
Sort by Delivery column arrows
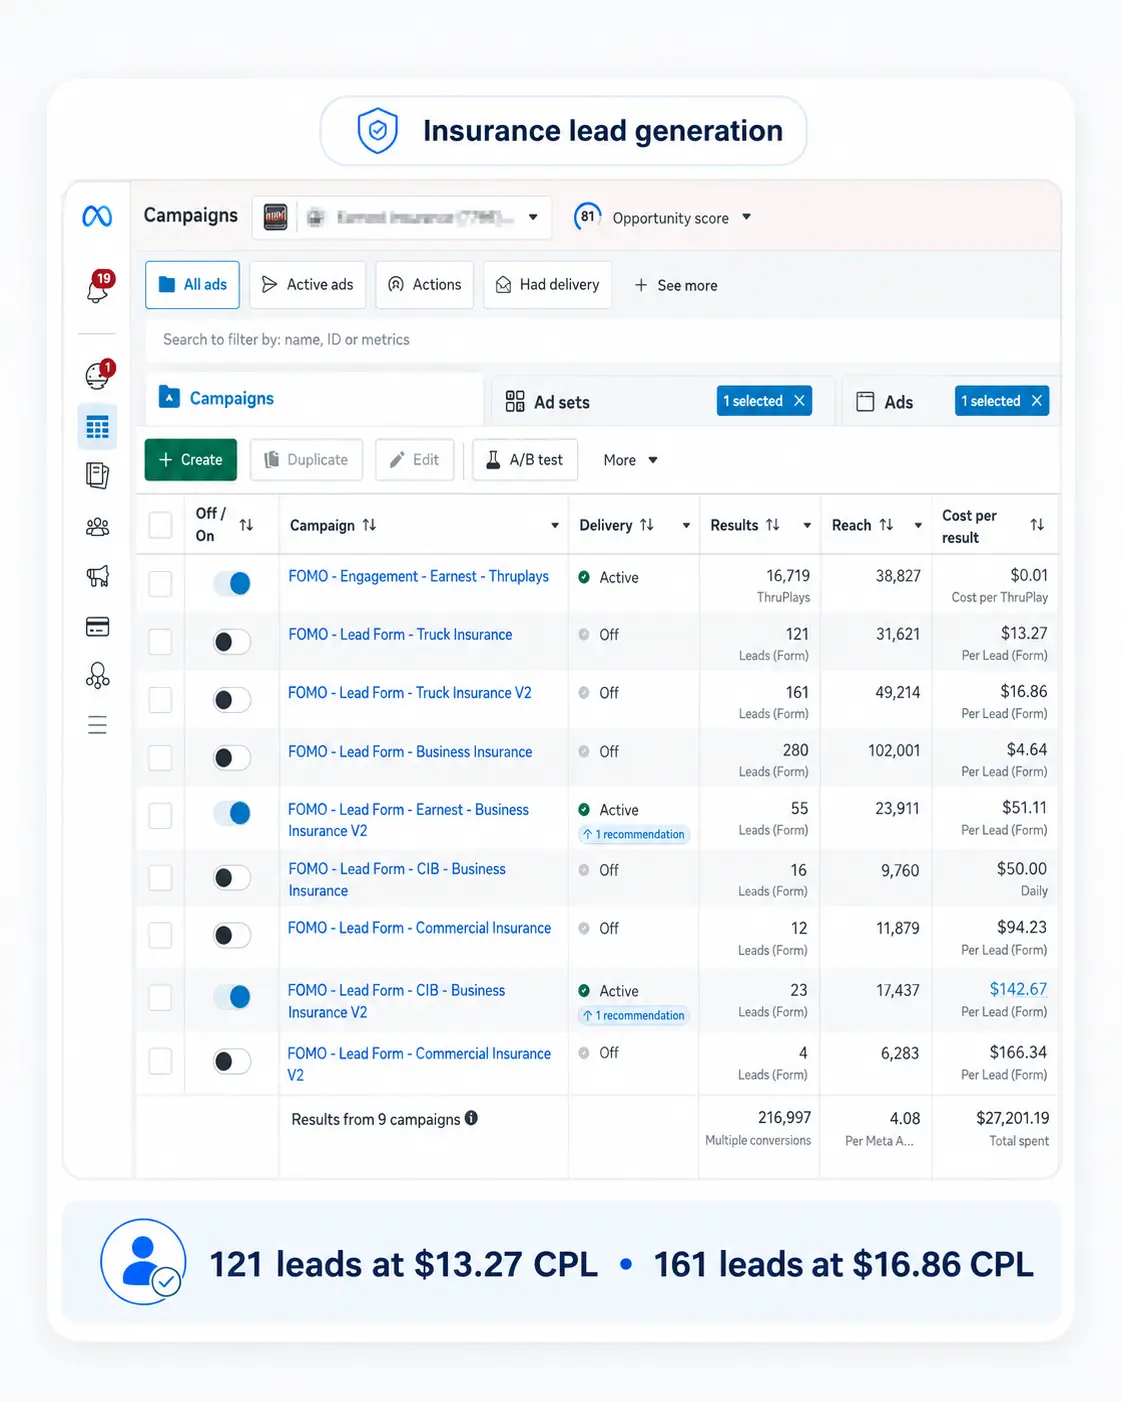tap(647, 525)
